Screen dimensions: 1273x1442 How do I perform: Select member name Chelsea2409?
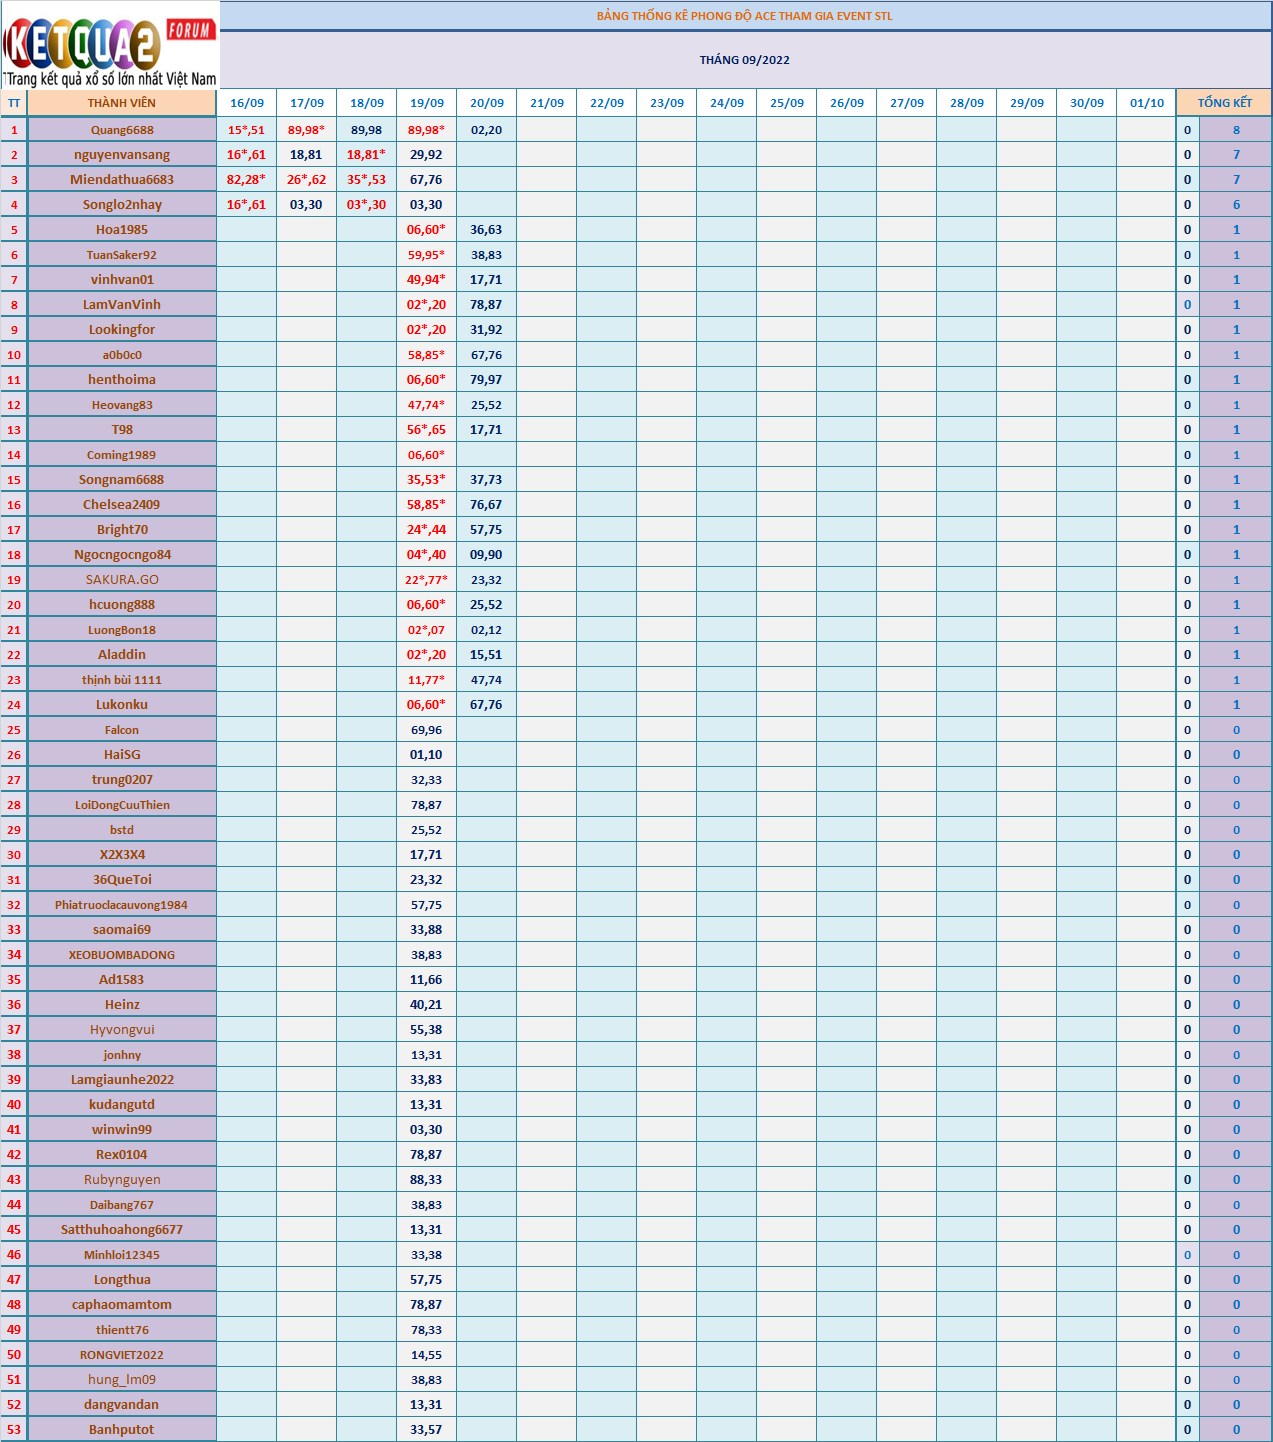[122, 505]
